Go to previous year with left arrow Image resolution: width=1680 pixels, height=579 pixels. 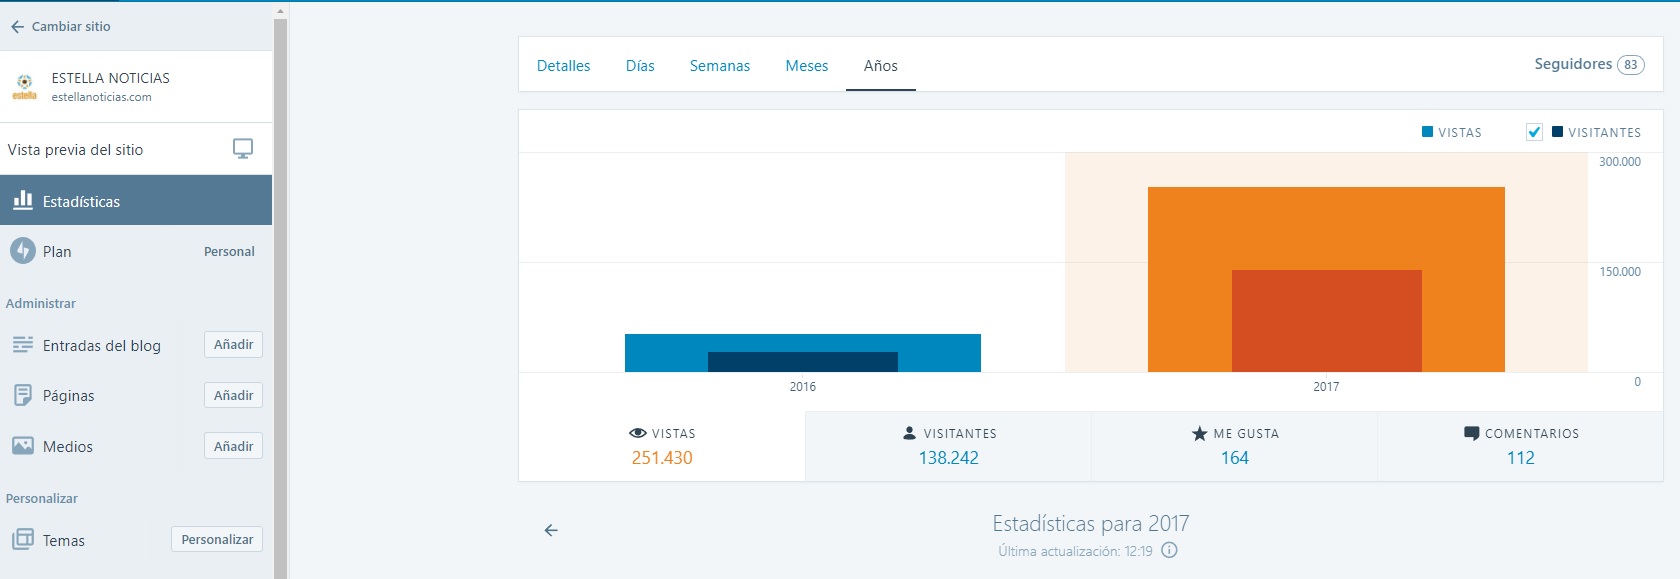[x=551, y=531]
